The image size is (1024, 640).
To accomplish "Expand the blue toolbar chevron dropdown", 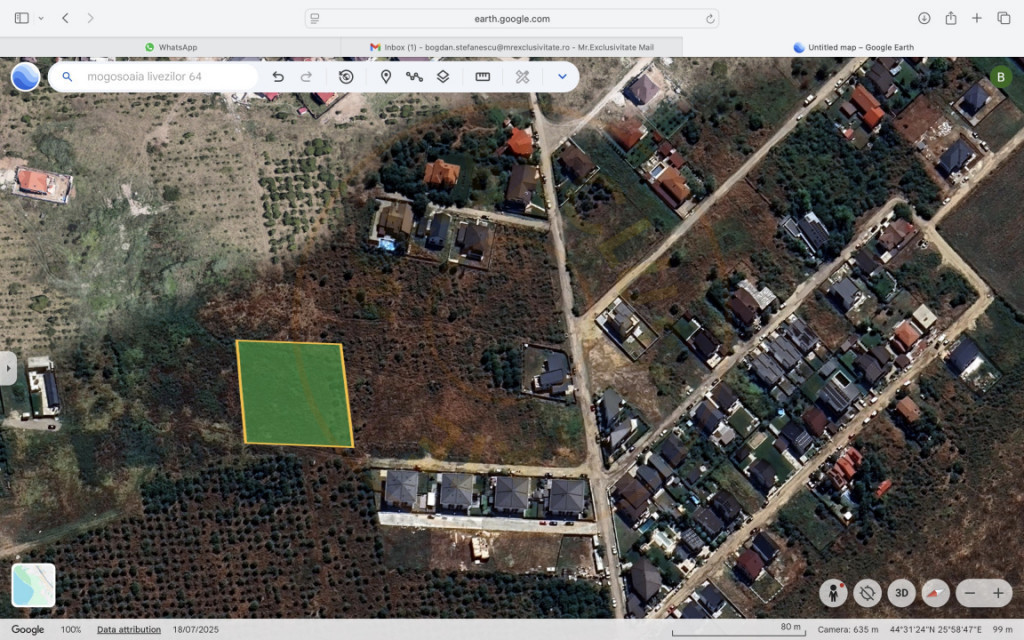I will point(562,76).
